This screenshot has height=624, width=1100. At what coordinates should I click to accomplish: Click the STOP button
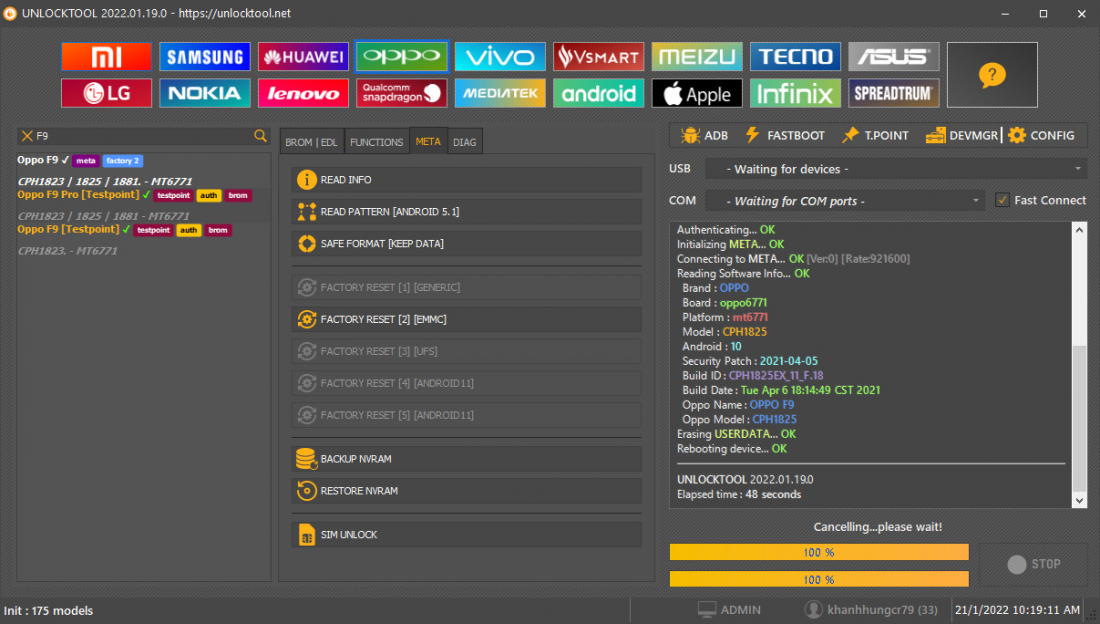[1033, 564]
